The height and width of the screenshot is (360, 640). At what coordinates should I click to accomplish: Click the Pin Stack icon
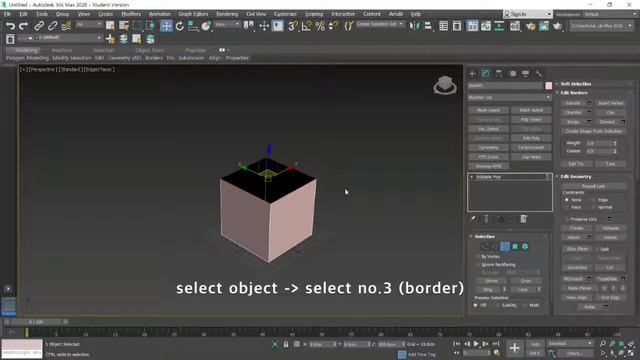tap(473, 219)
